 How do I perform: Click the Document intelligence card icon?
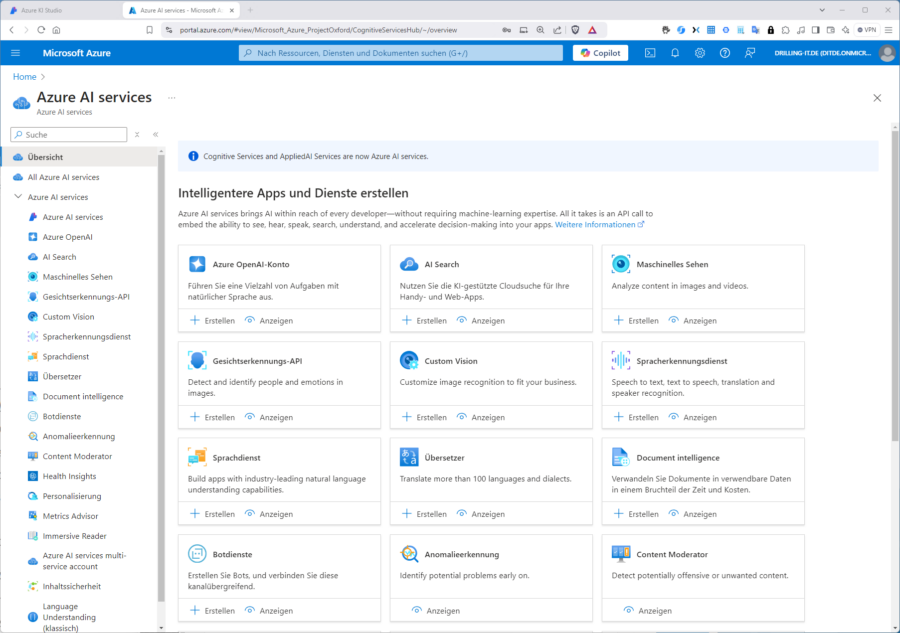pyautogui.click(x=621, y=457)
